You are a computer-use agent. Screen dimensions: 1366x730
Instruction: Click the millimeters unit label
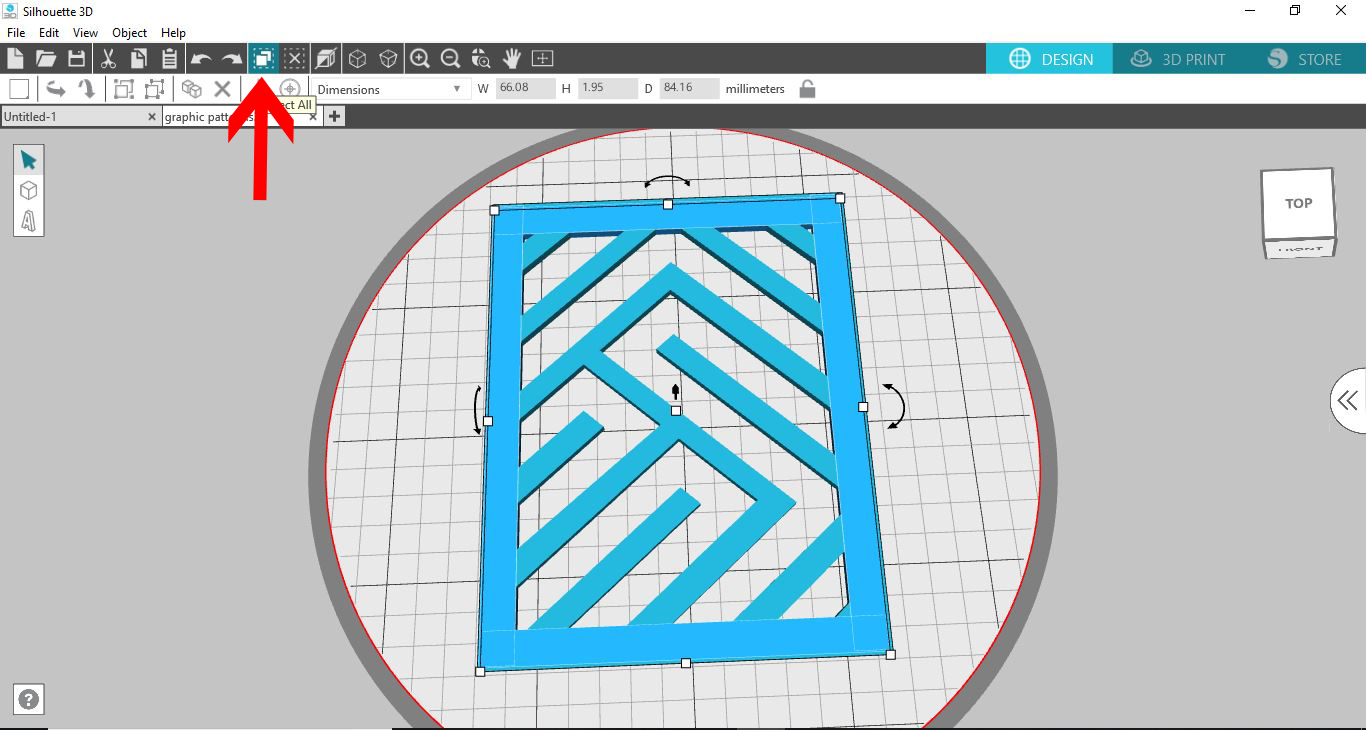pyautogui.click(x=756, y=89)
